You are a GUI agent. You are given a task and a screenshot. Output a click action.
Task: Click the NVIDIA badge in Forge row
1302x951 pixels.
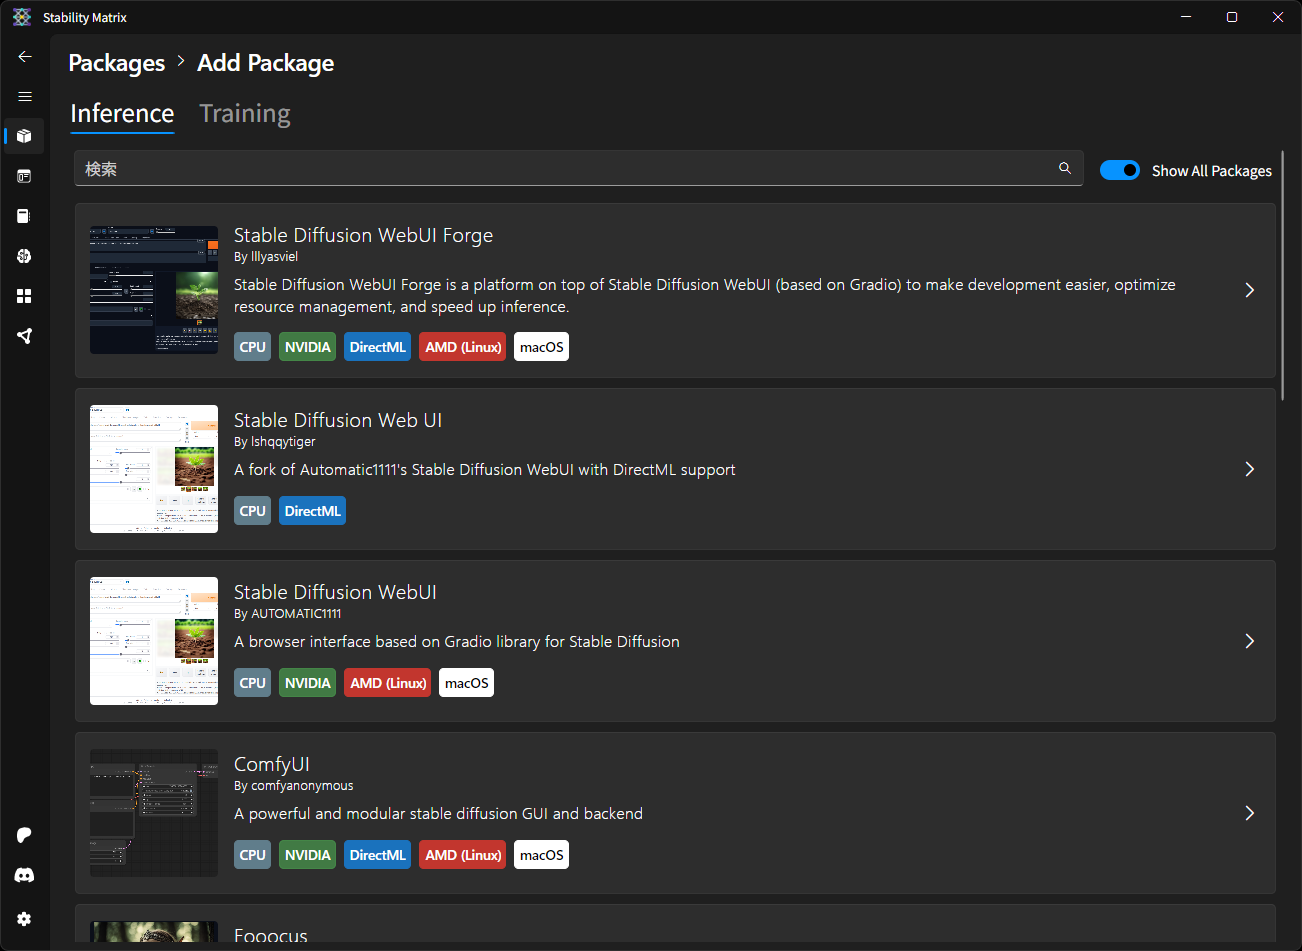(307, 347)
